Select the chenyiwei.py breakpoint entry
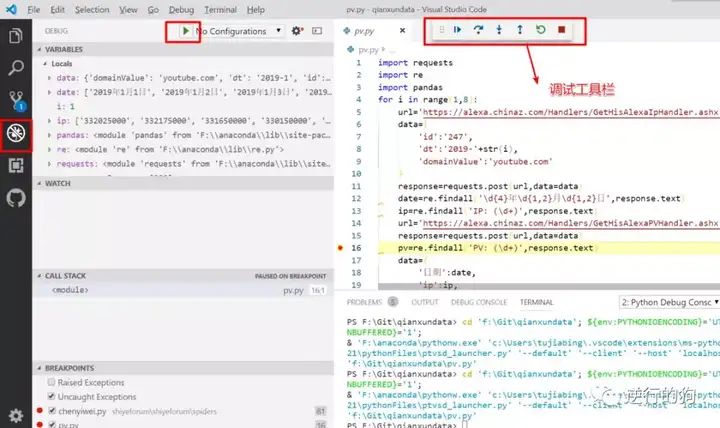The image size is (720, 428). coord(184,411)
